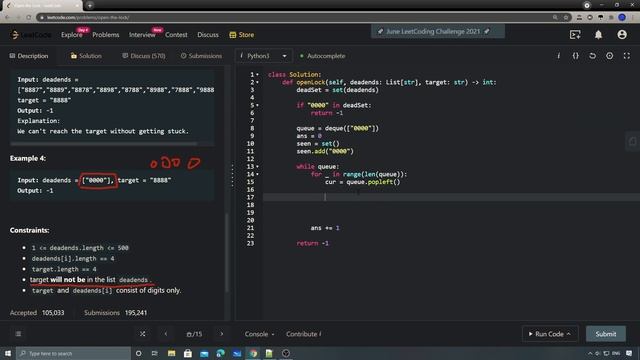Open the Windows Start menu

8,353
